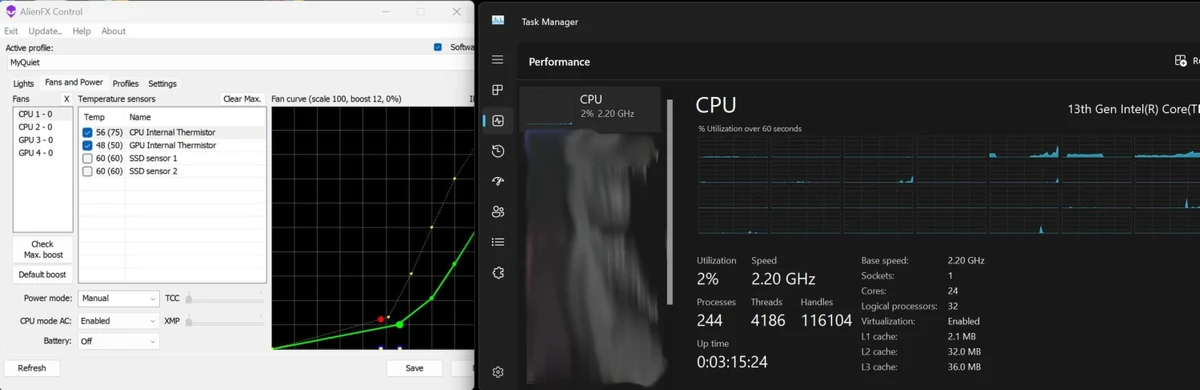1200x390 pixels.
Task: Enable SSD sensor 1 checkbox
Action: [88, 158]
